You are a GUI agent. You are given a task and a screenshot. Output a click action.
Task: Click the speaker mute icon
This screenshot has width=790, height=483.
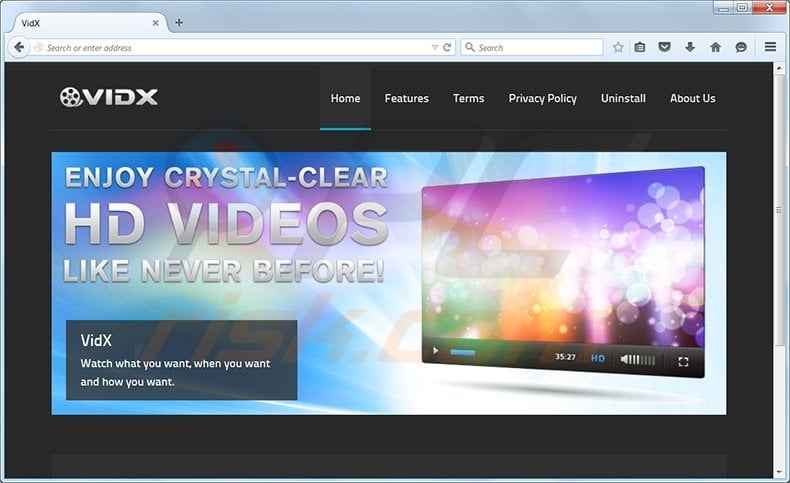pos(625,359)
